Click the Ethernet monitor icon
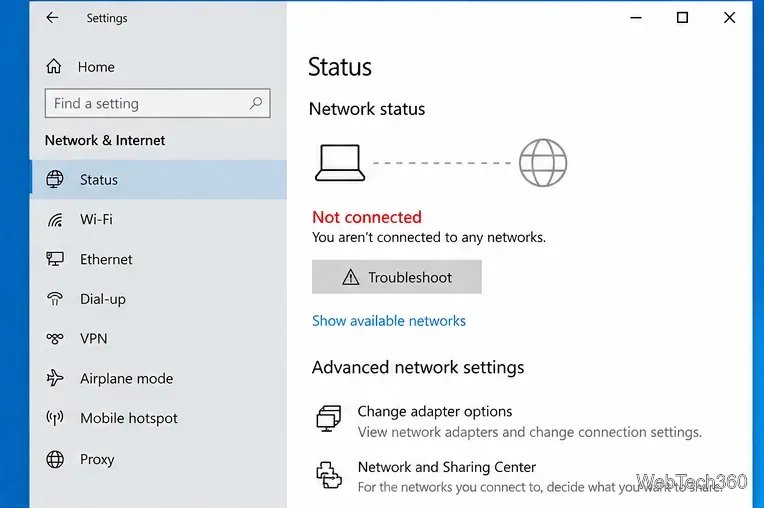This screenshot has height=508, width=764. click(x=55, y=259)
